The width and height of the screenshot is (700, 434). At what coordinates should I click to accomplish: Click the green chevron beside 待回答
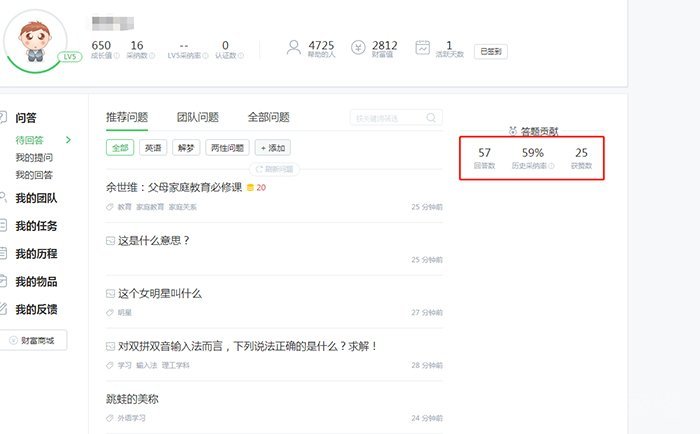68,140
